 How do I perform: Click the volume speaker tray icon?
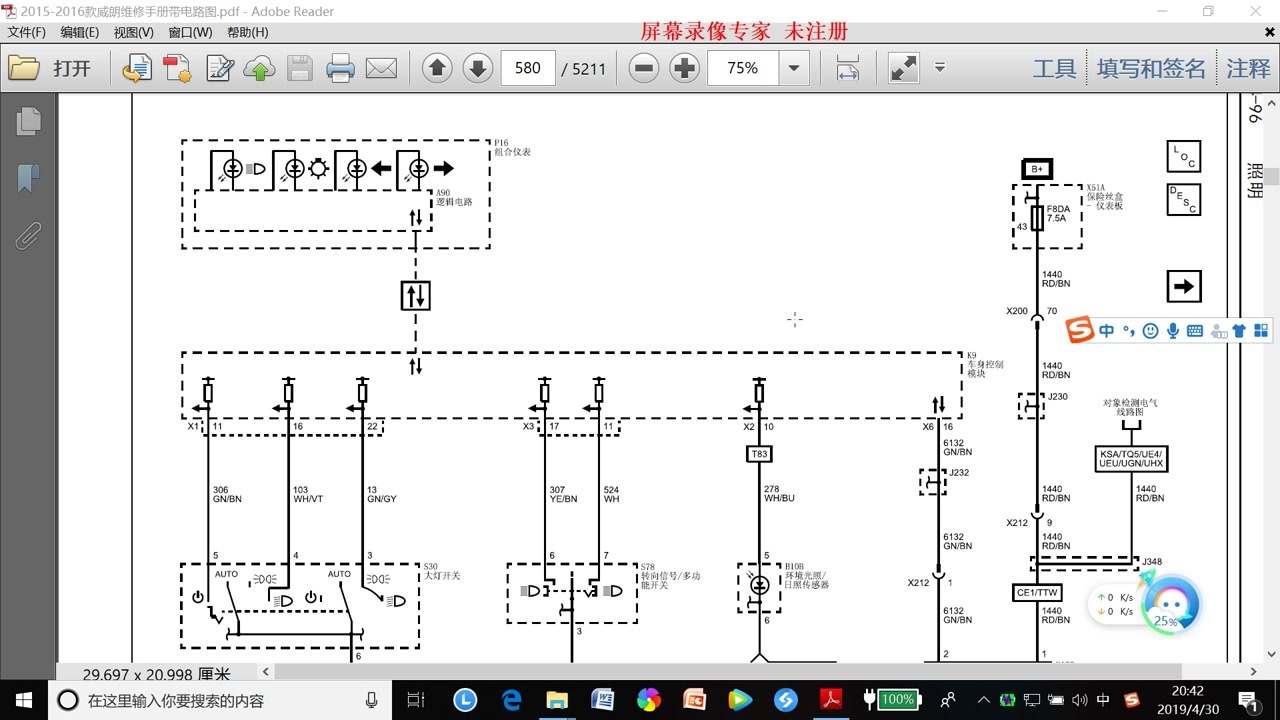click(x=1079, y=700)
